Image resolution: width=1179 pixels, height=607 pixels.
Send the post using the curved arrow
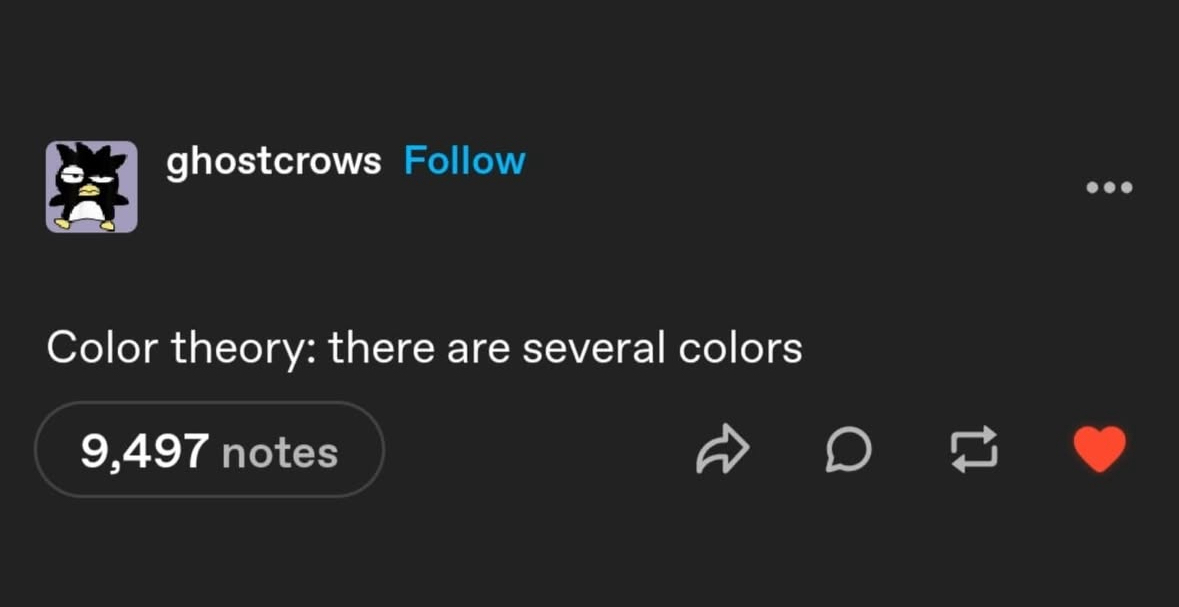coord(723,450)
